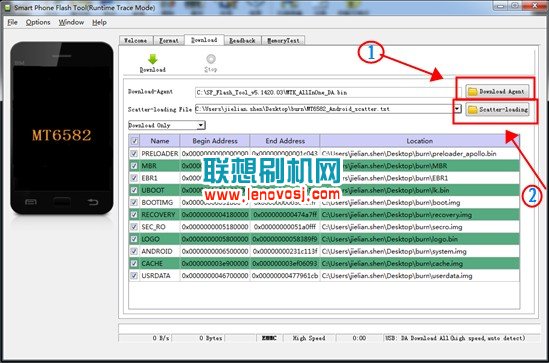Click RECOVERY begin address 0x0000000004180000

pyautogui.click(x=215, y=215)
